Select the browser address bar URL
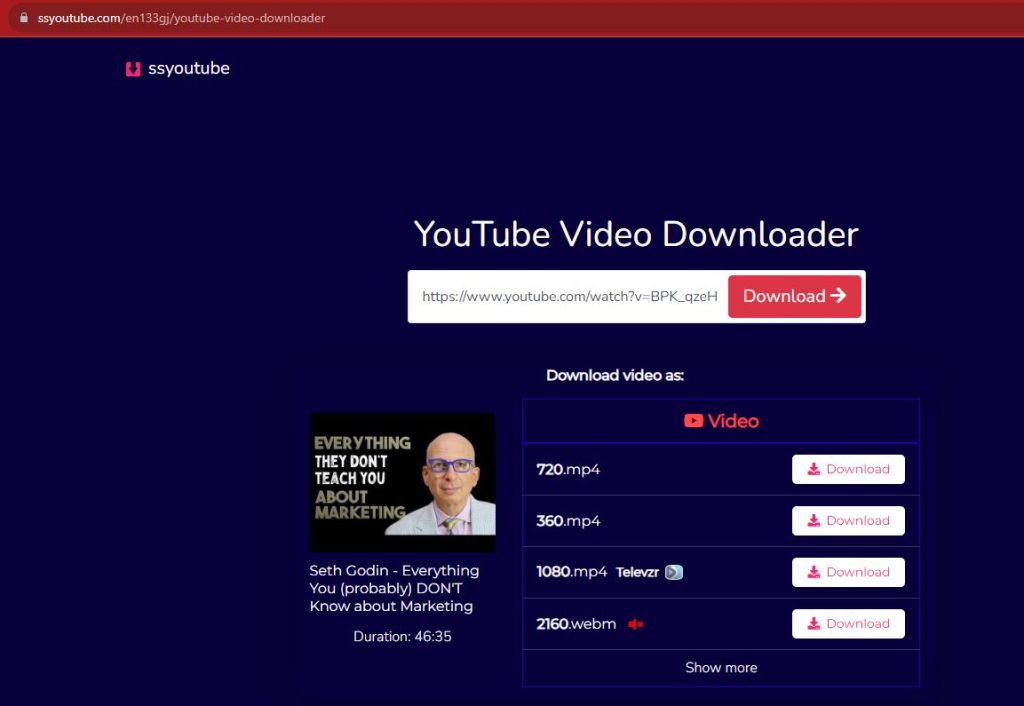Image resolution: width=1024 pixels, height=706 pixels. pyautogui.click(x=181, y=18)
